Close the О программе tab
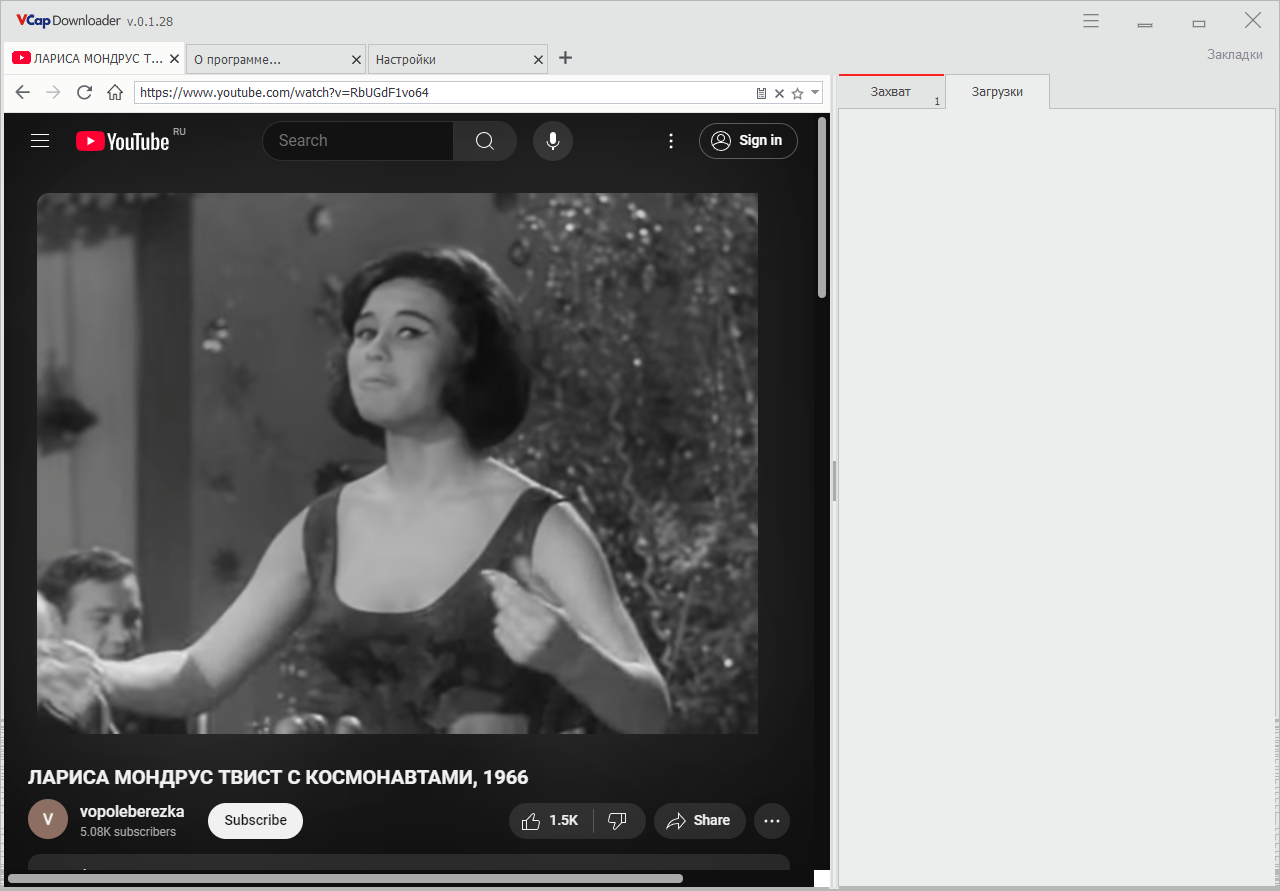Viewport: 1280px width, 891px height. (357, 60)
